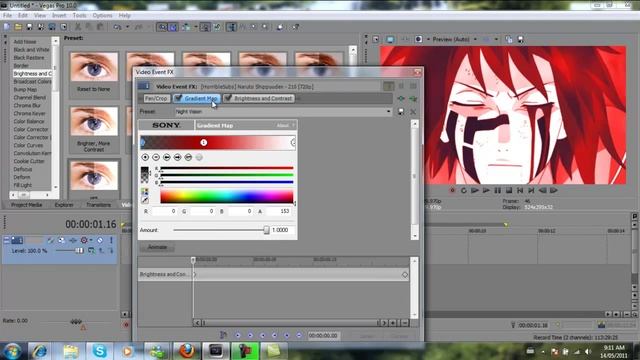Open the Options menu
The image size is (640, 360).
(x=102, y=16)
